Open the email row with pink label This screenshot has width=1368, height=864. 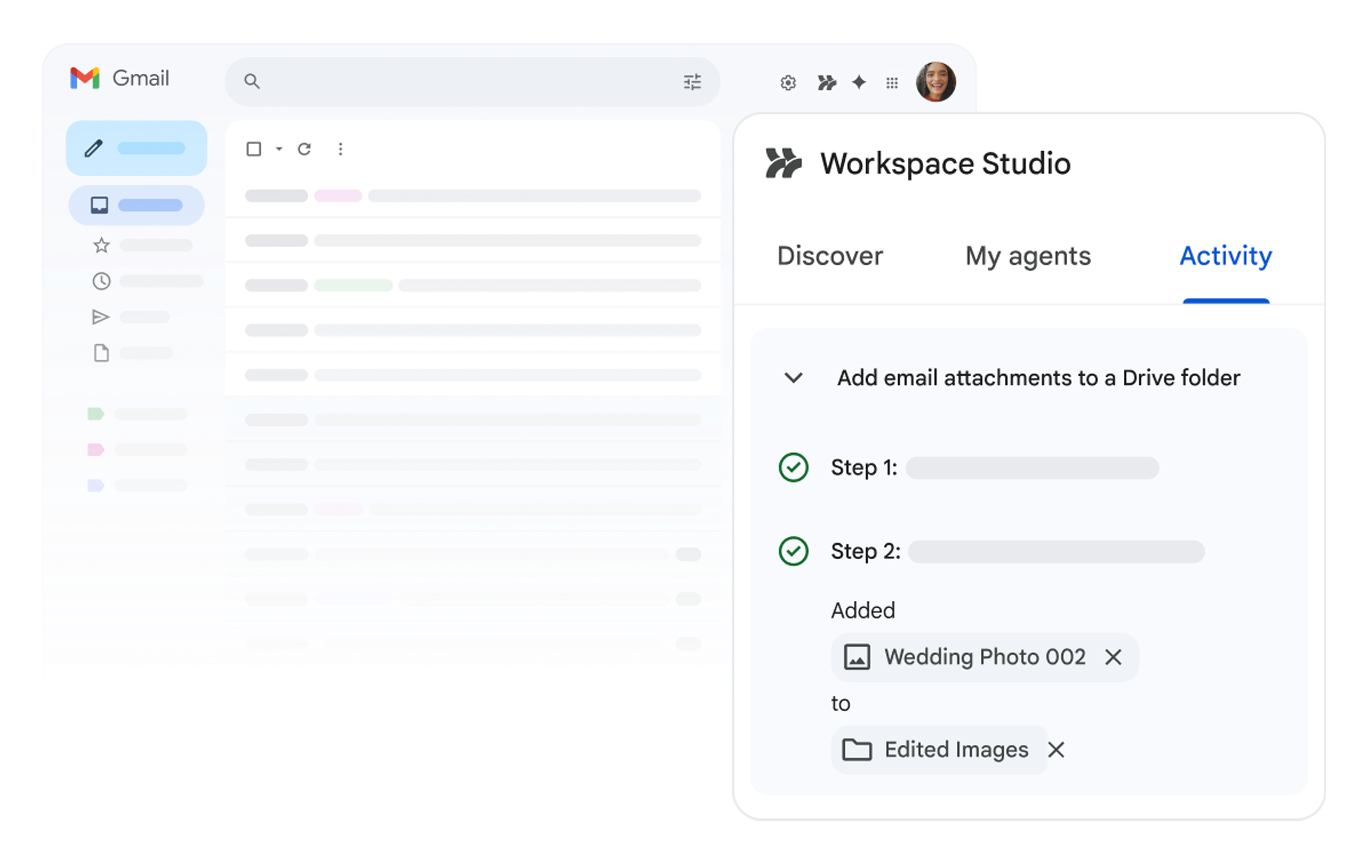472,196
